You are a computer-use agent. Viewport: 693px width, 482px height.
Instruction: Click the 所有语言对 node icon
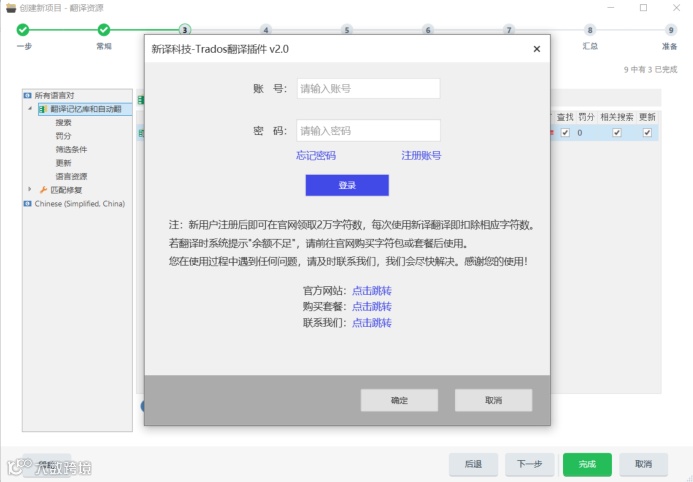tap(27, 95)
